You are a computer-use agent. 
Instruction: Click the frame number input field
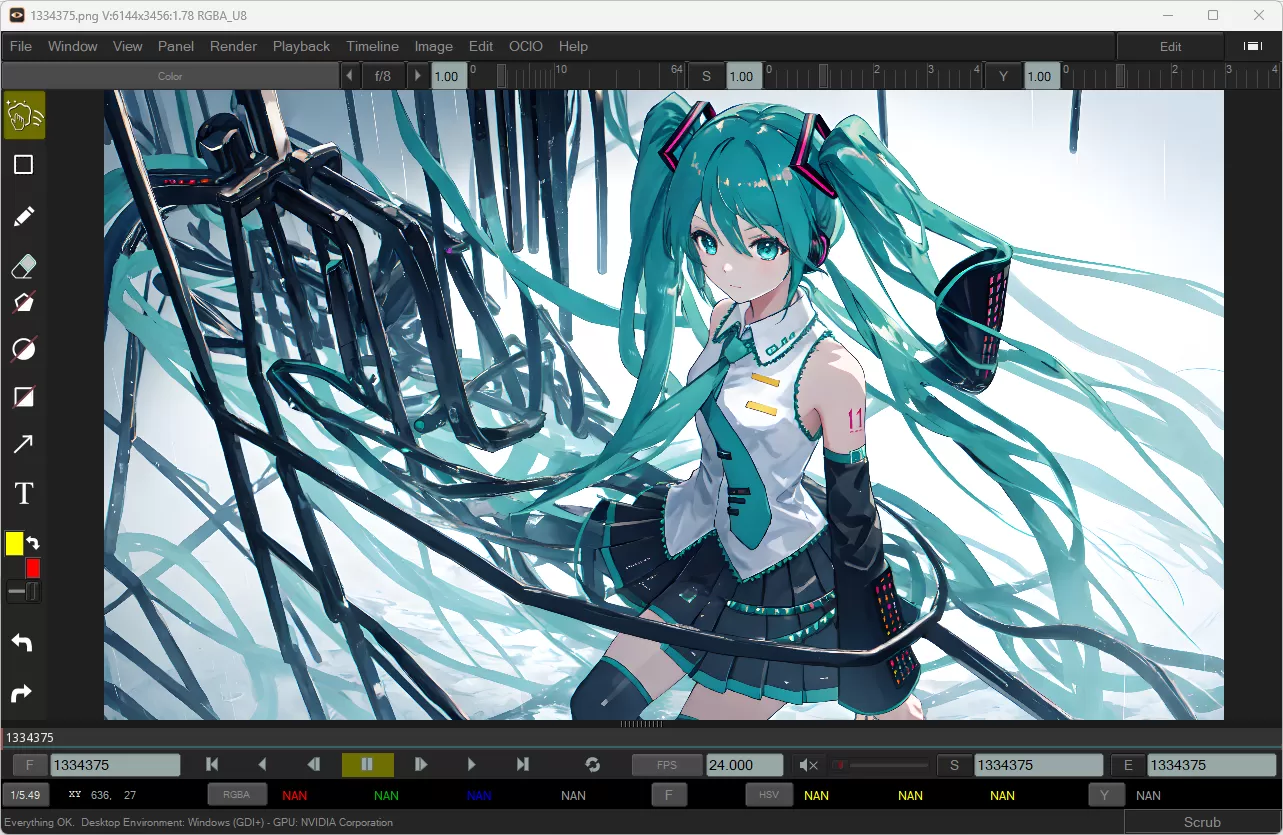click(x=113, y=764)
